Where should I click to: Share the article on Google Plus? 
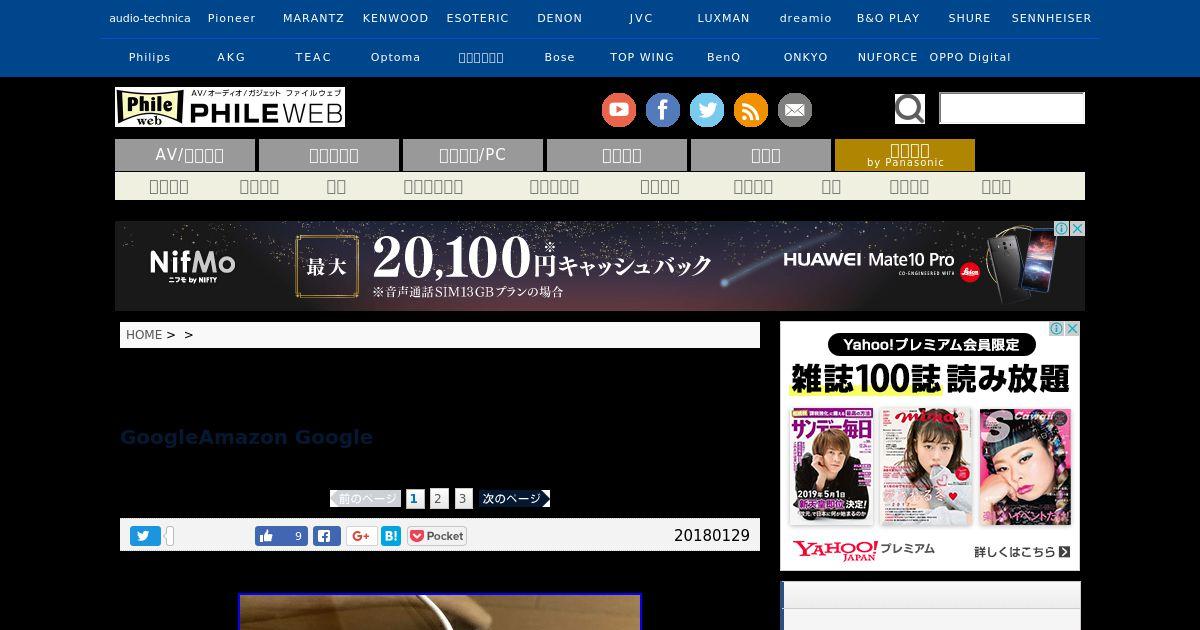click(x=362, y=536)
